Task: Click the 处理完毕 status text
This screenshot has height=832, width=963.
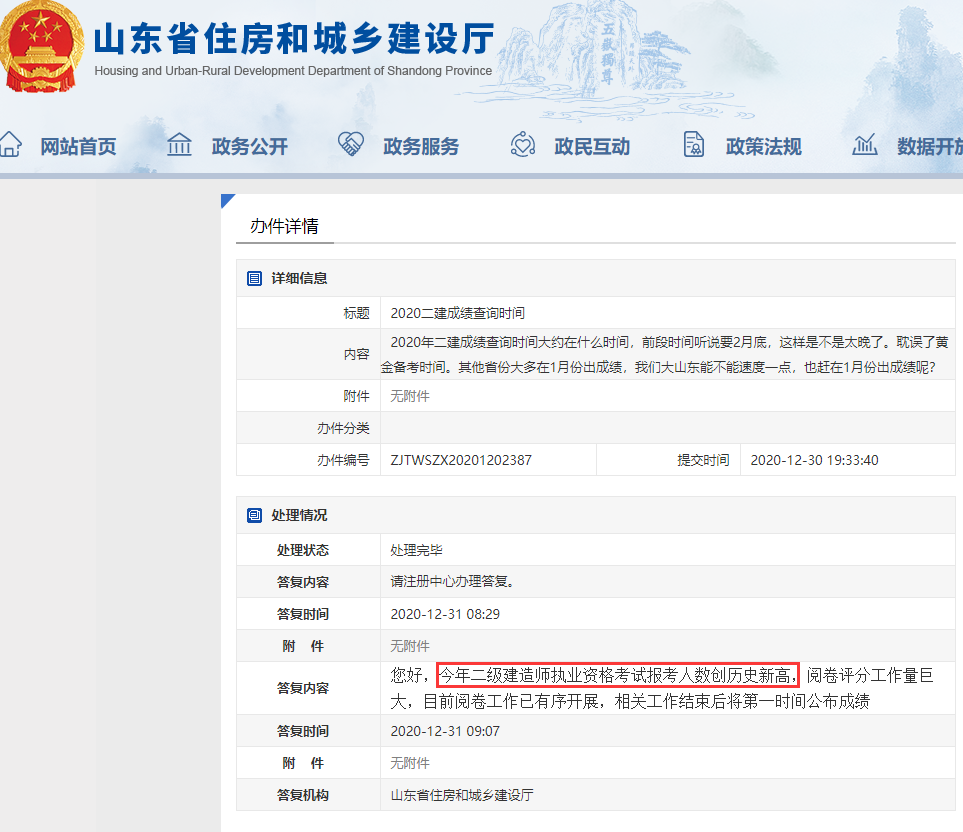Action: (x=418, y=549)
